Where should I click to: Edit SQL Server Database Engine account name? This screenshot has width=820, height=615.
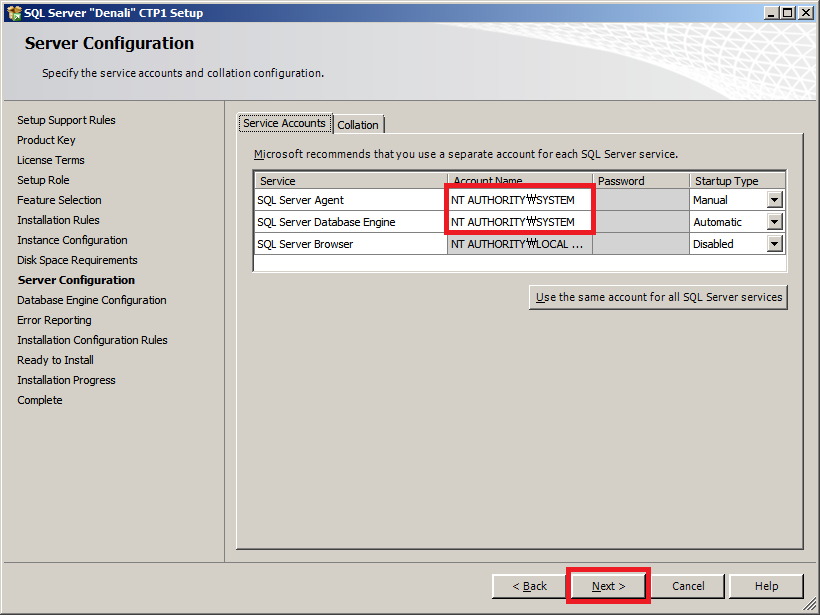coord(520,222)
